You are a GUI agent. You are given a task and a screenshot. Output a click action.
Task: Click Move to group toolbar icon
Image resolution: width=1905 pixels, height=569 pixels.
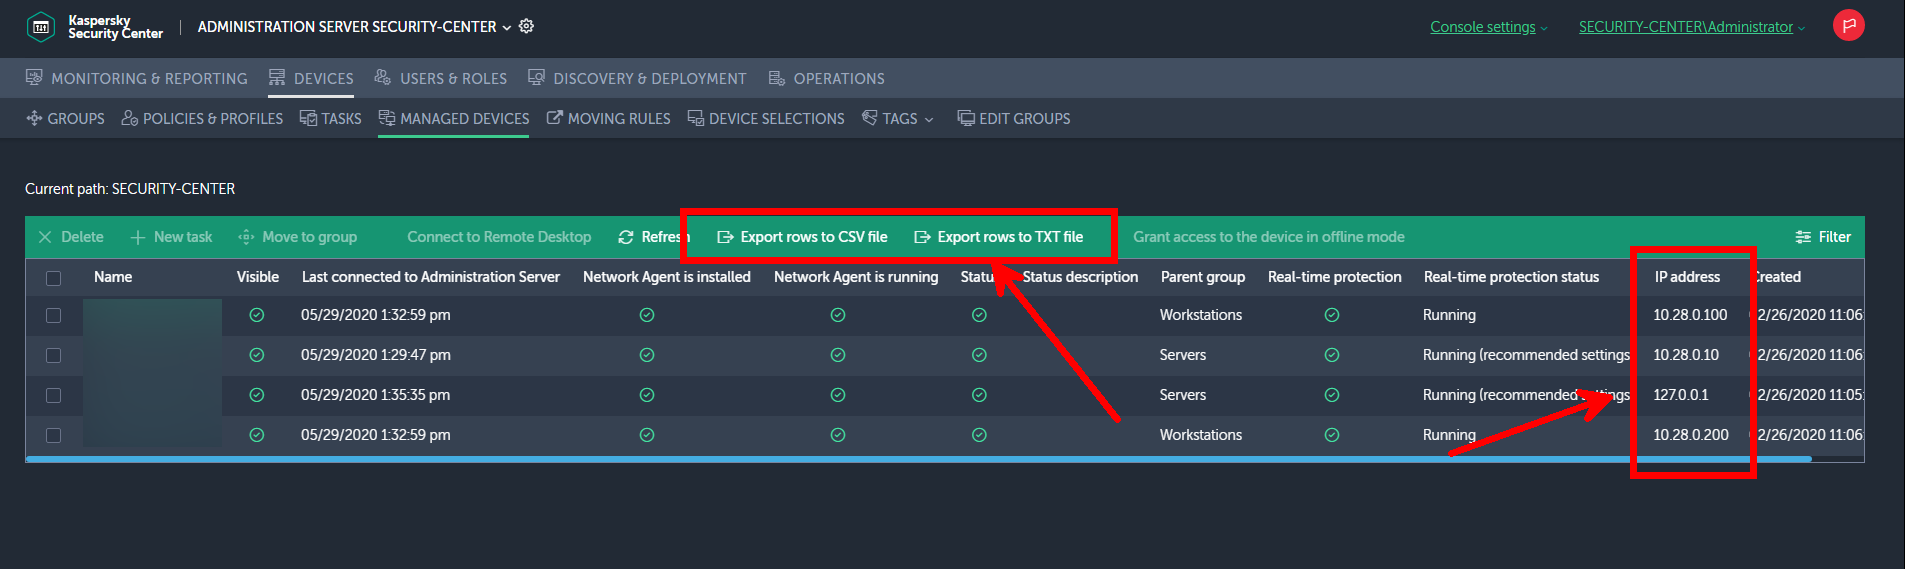[246, 237]
